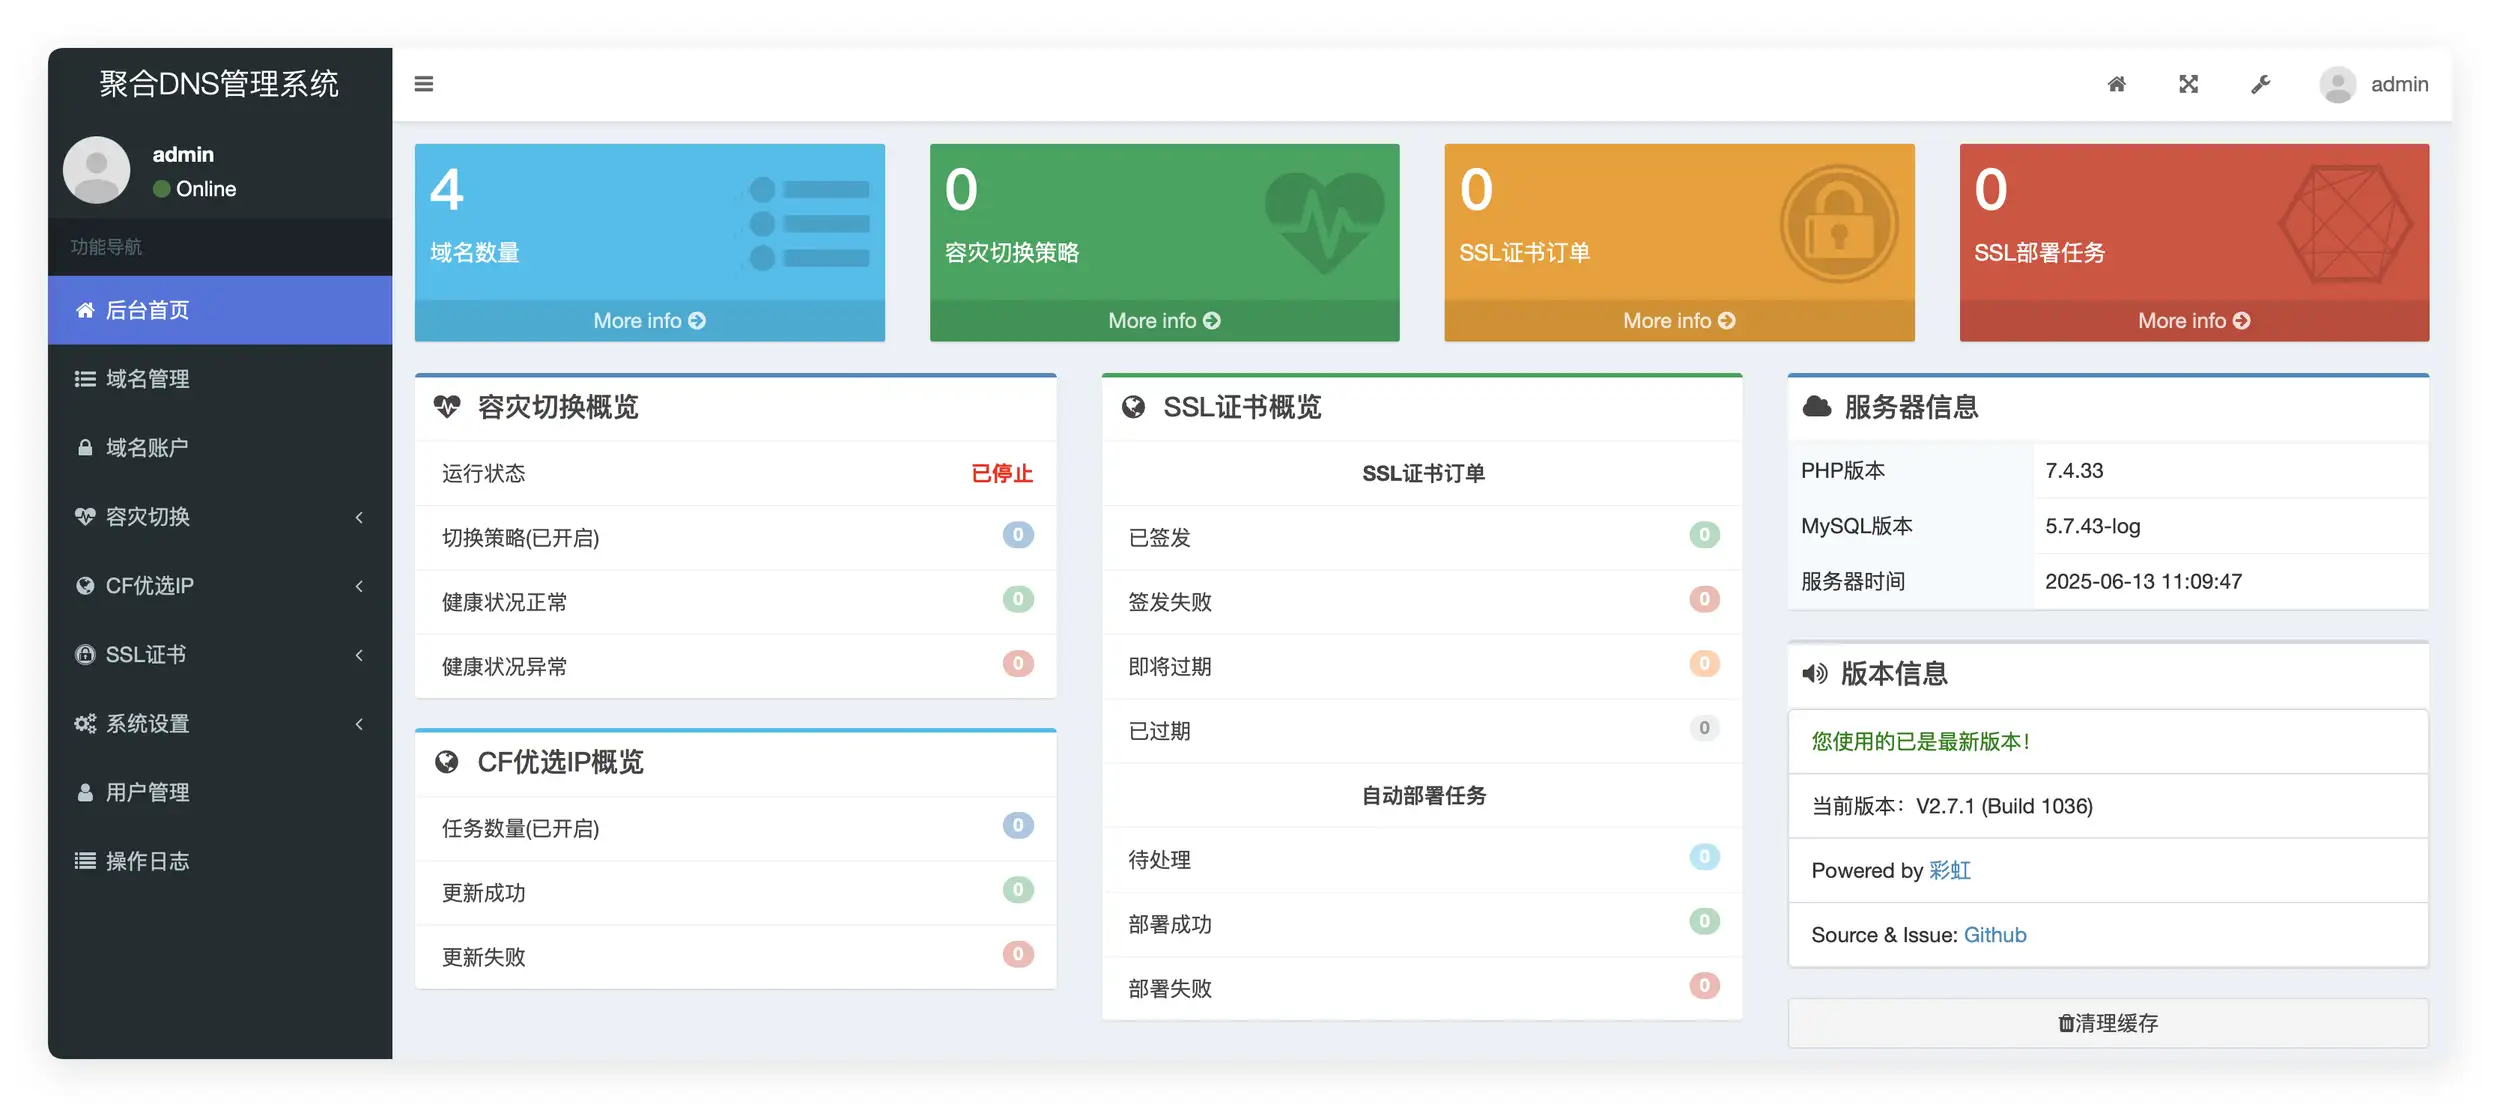Toggle fullscreen with the expand icon

2188,84
